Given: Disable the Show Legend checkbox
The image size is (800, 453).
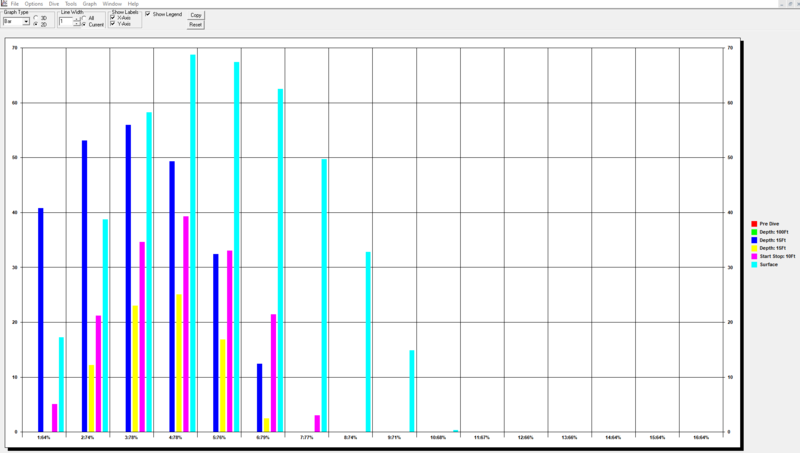Looking at the screenshot, I should click(148, 14).
